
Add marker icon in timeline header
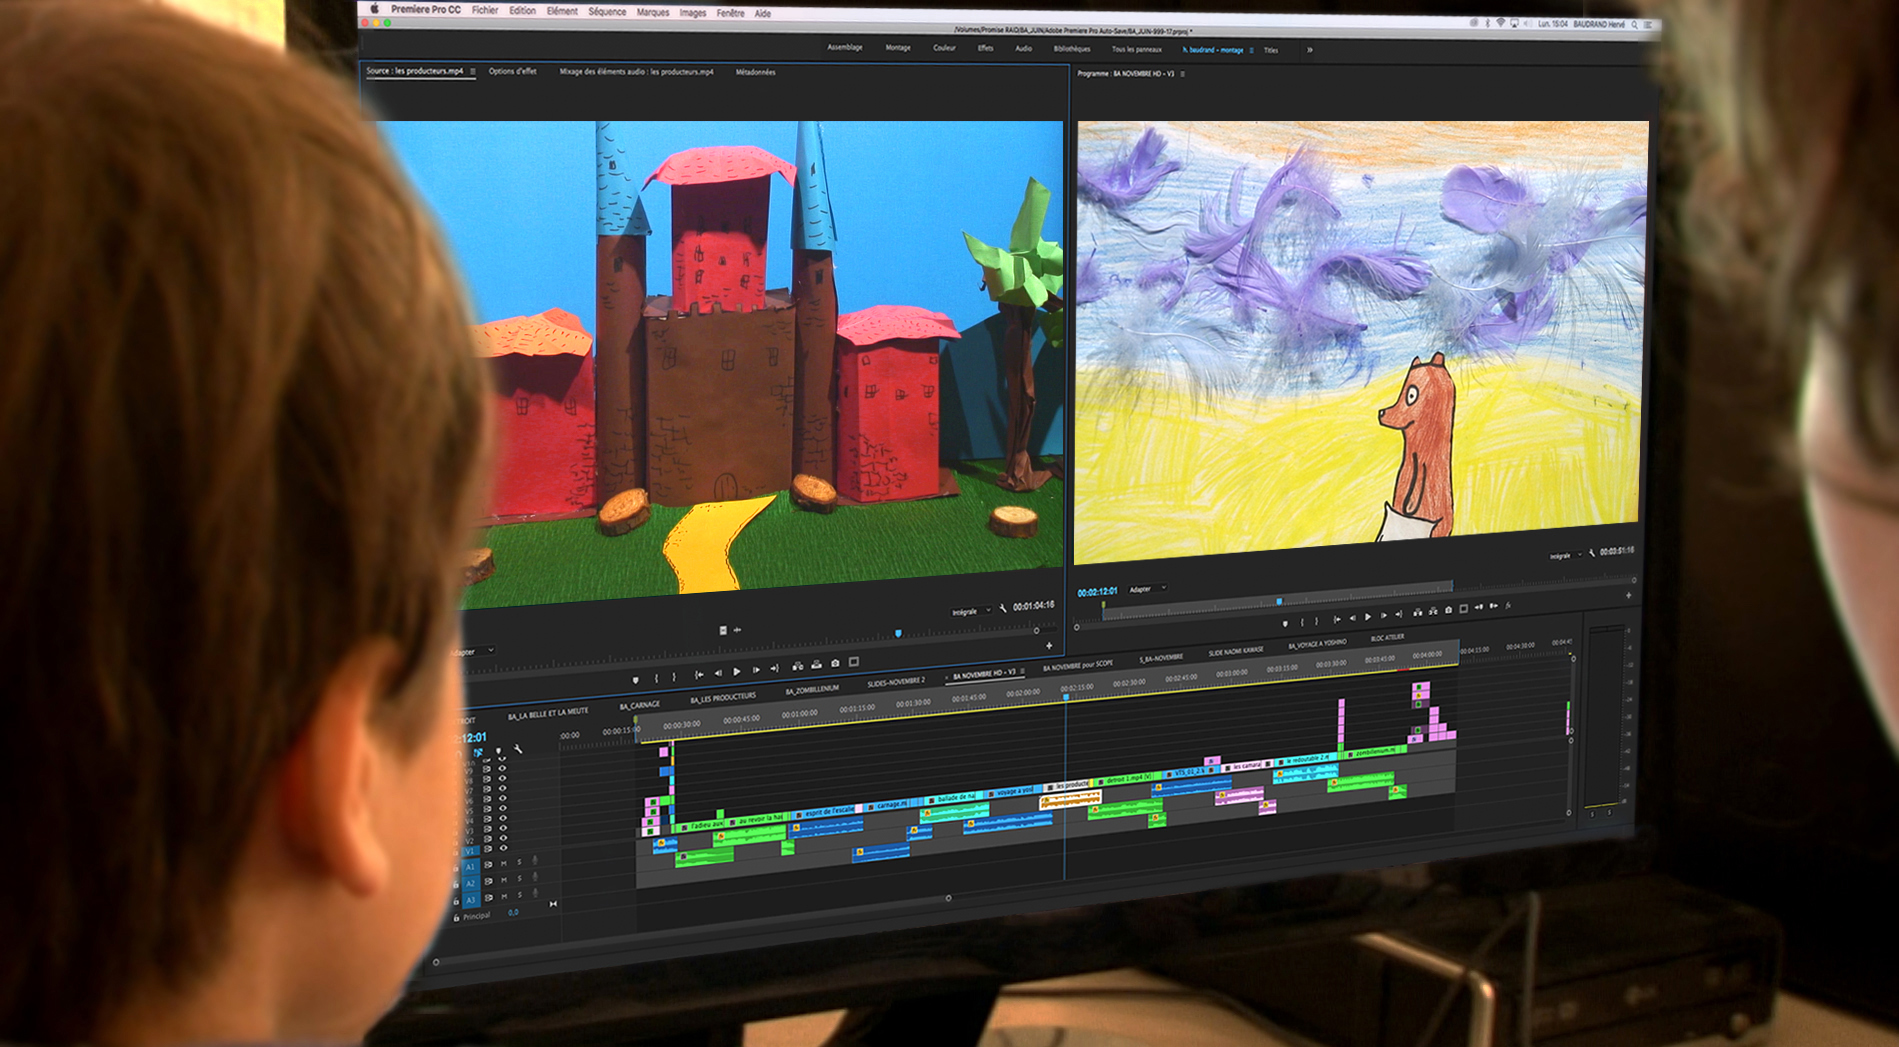498,751
